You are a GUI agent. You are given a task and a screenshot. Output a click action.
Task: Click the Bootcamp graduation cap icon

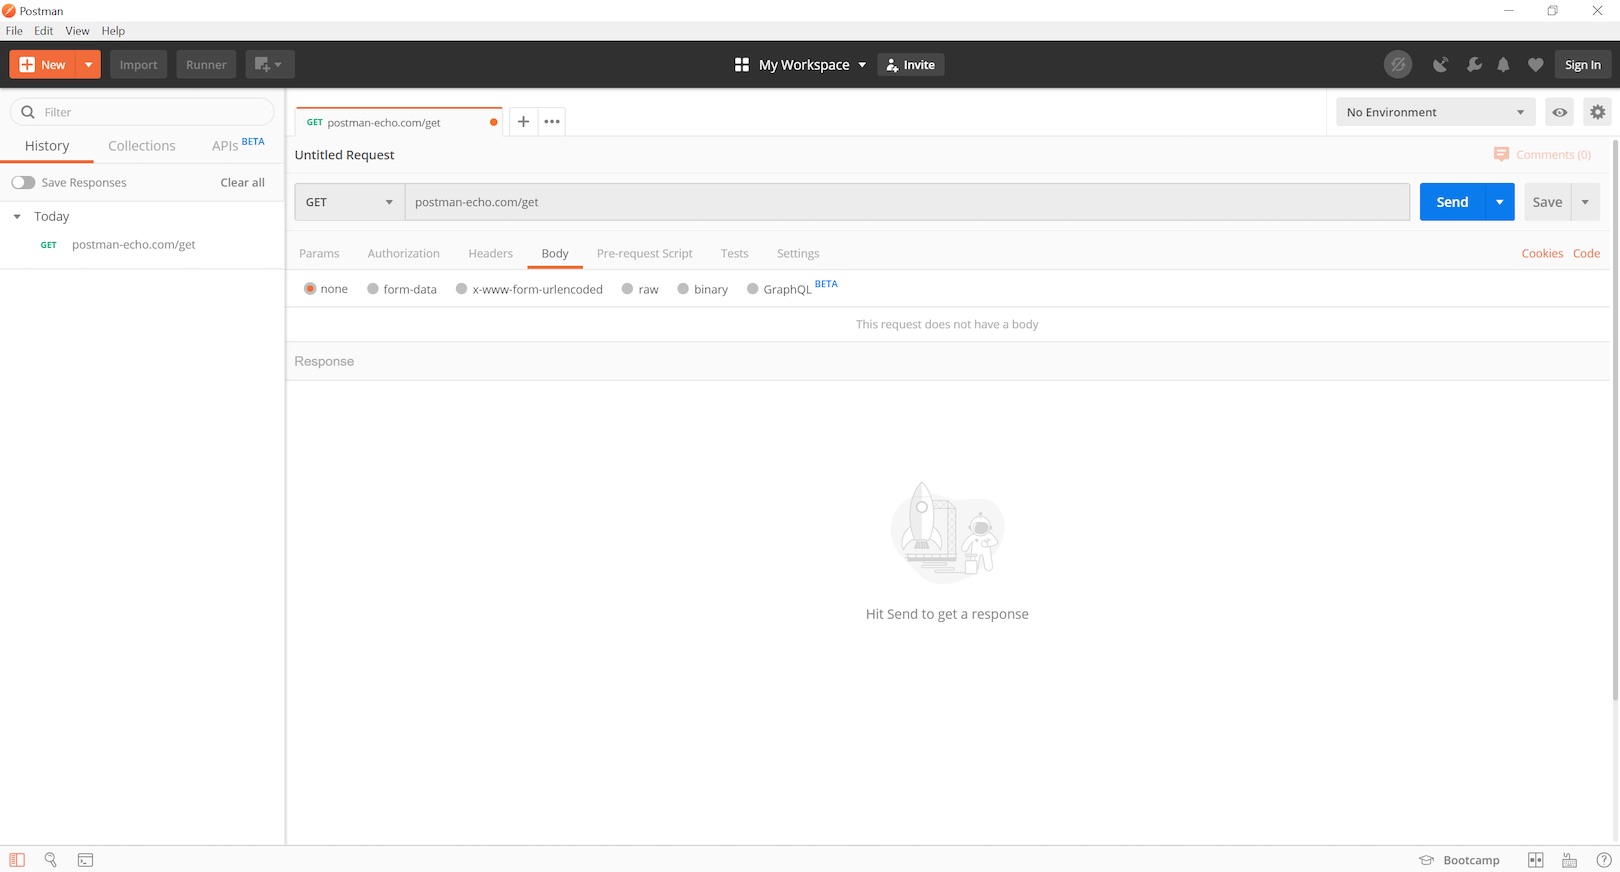coord(1427,860)
